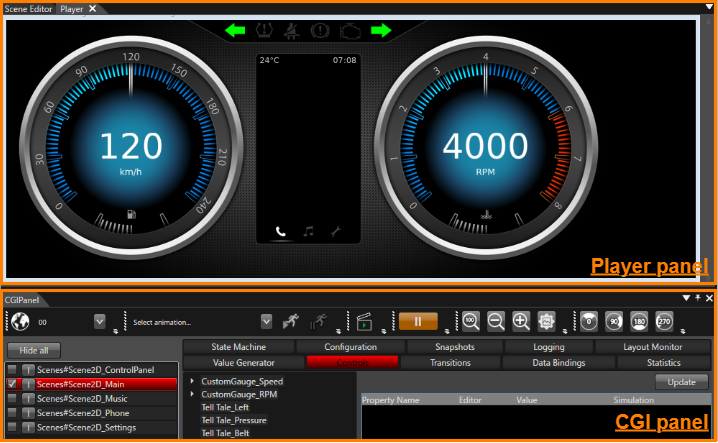Uncheck the Scenes#Scene2D_Main checkbox
Viewport: 718px width, 443px height.
click(12, 384)
